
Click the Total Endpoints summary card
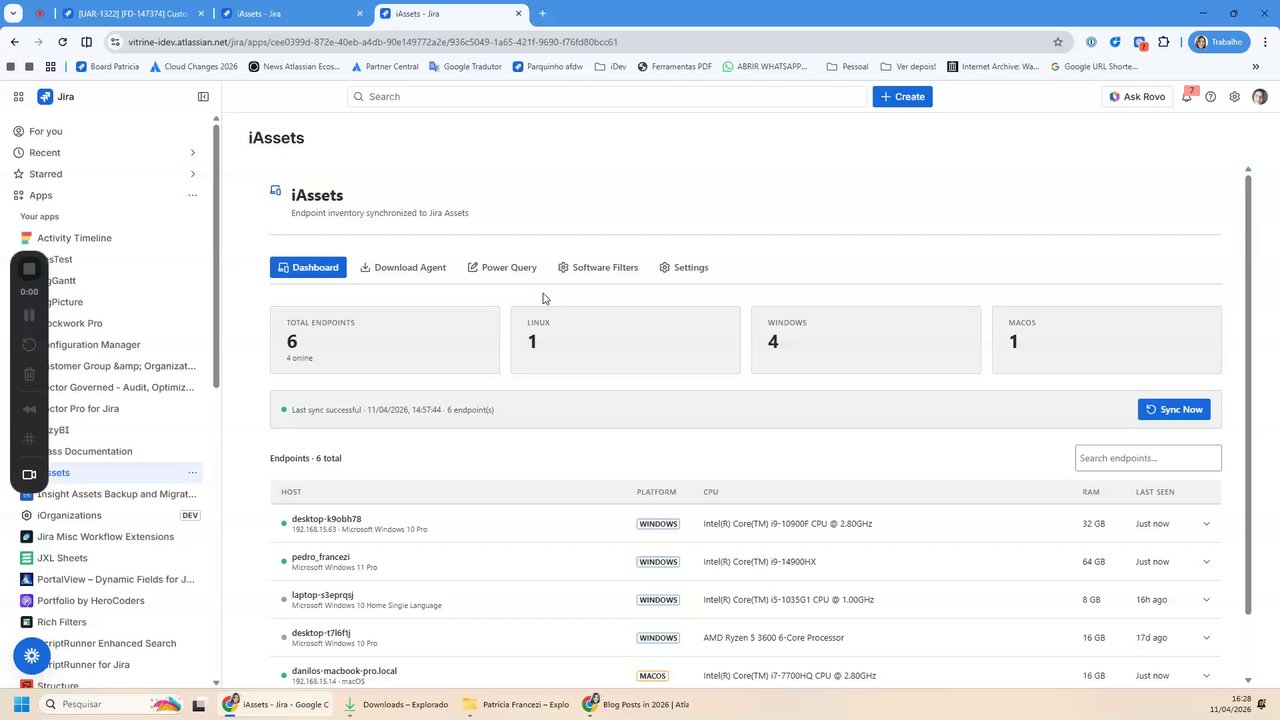pyautogui.click(x=385, y=340)
